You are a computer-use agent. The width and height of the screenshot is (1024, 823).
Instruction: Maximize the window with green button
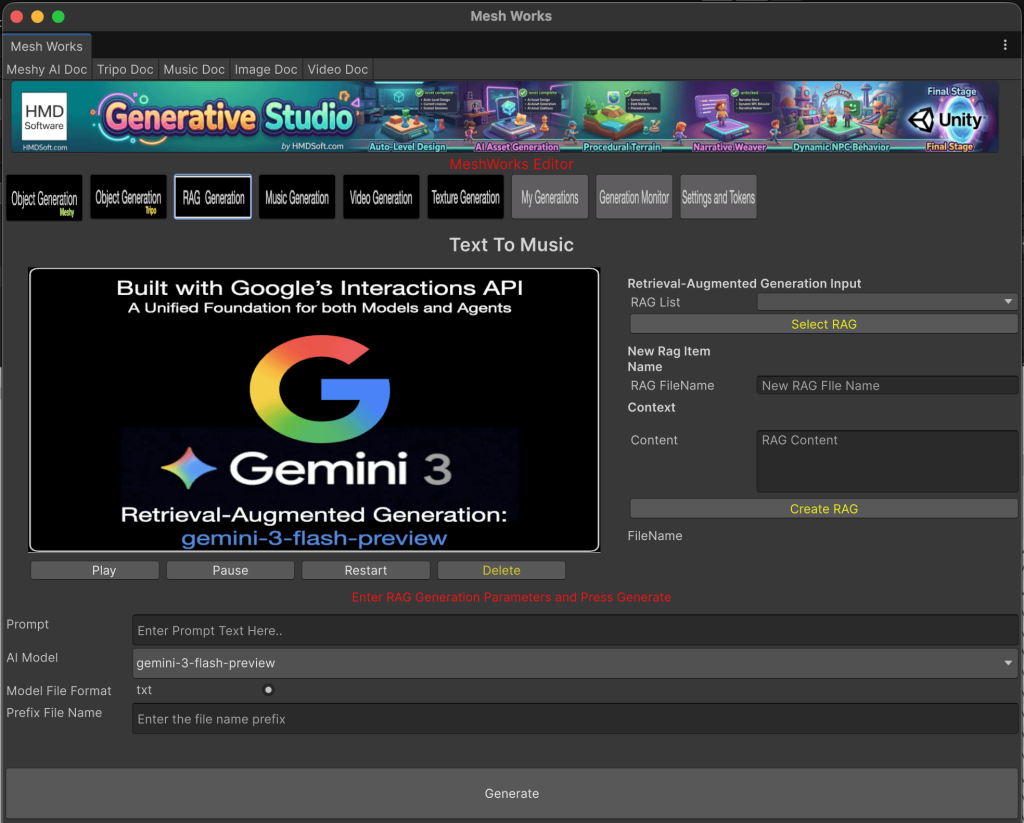click(x=58, y=16)
